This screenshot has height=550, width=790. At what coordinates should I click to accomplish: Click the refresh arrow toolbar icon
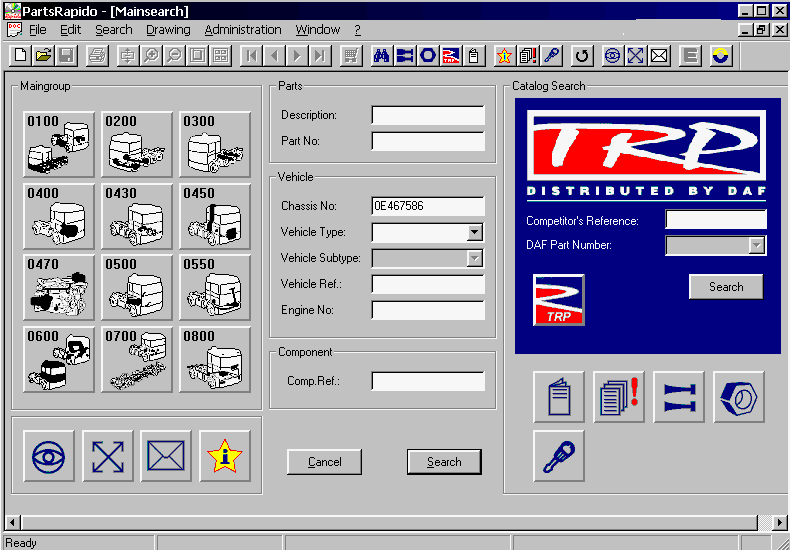point(581,55)
